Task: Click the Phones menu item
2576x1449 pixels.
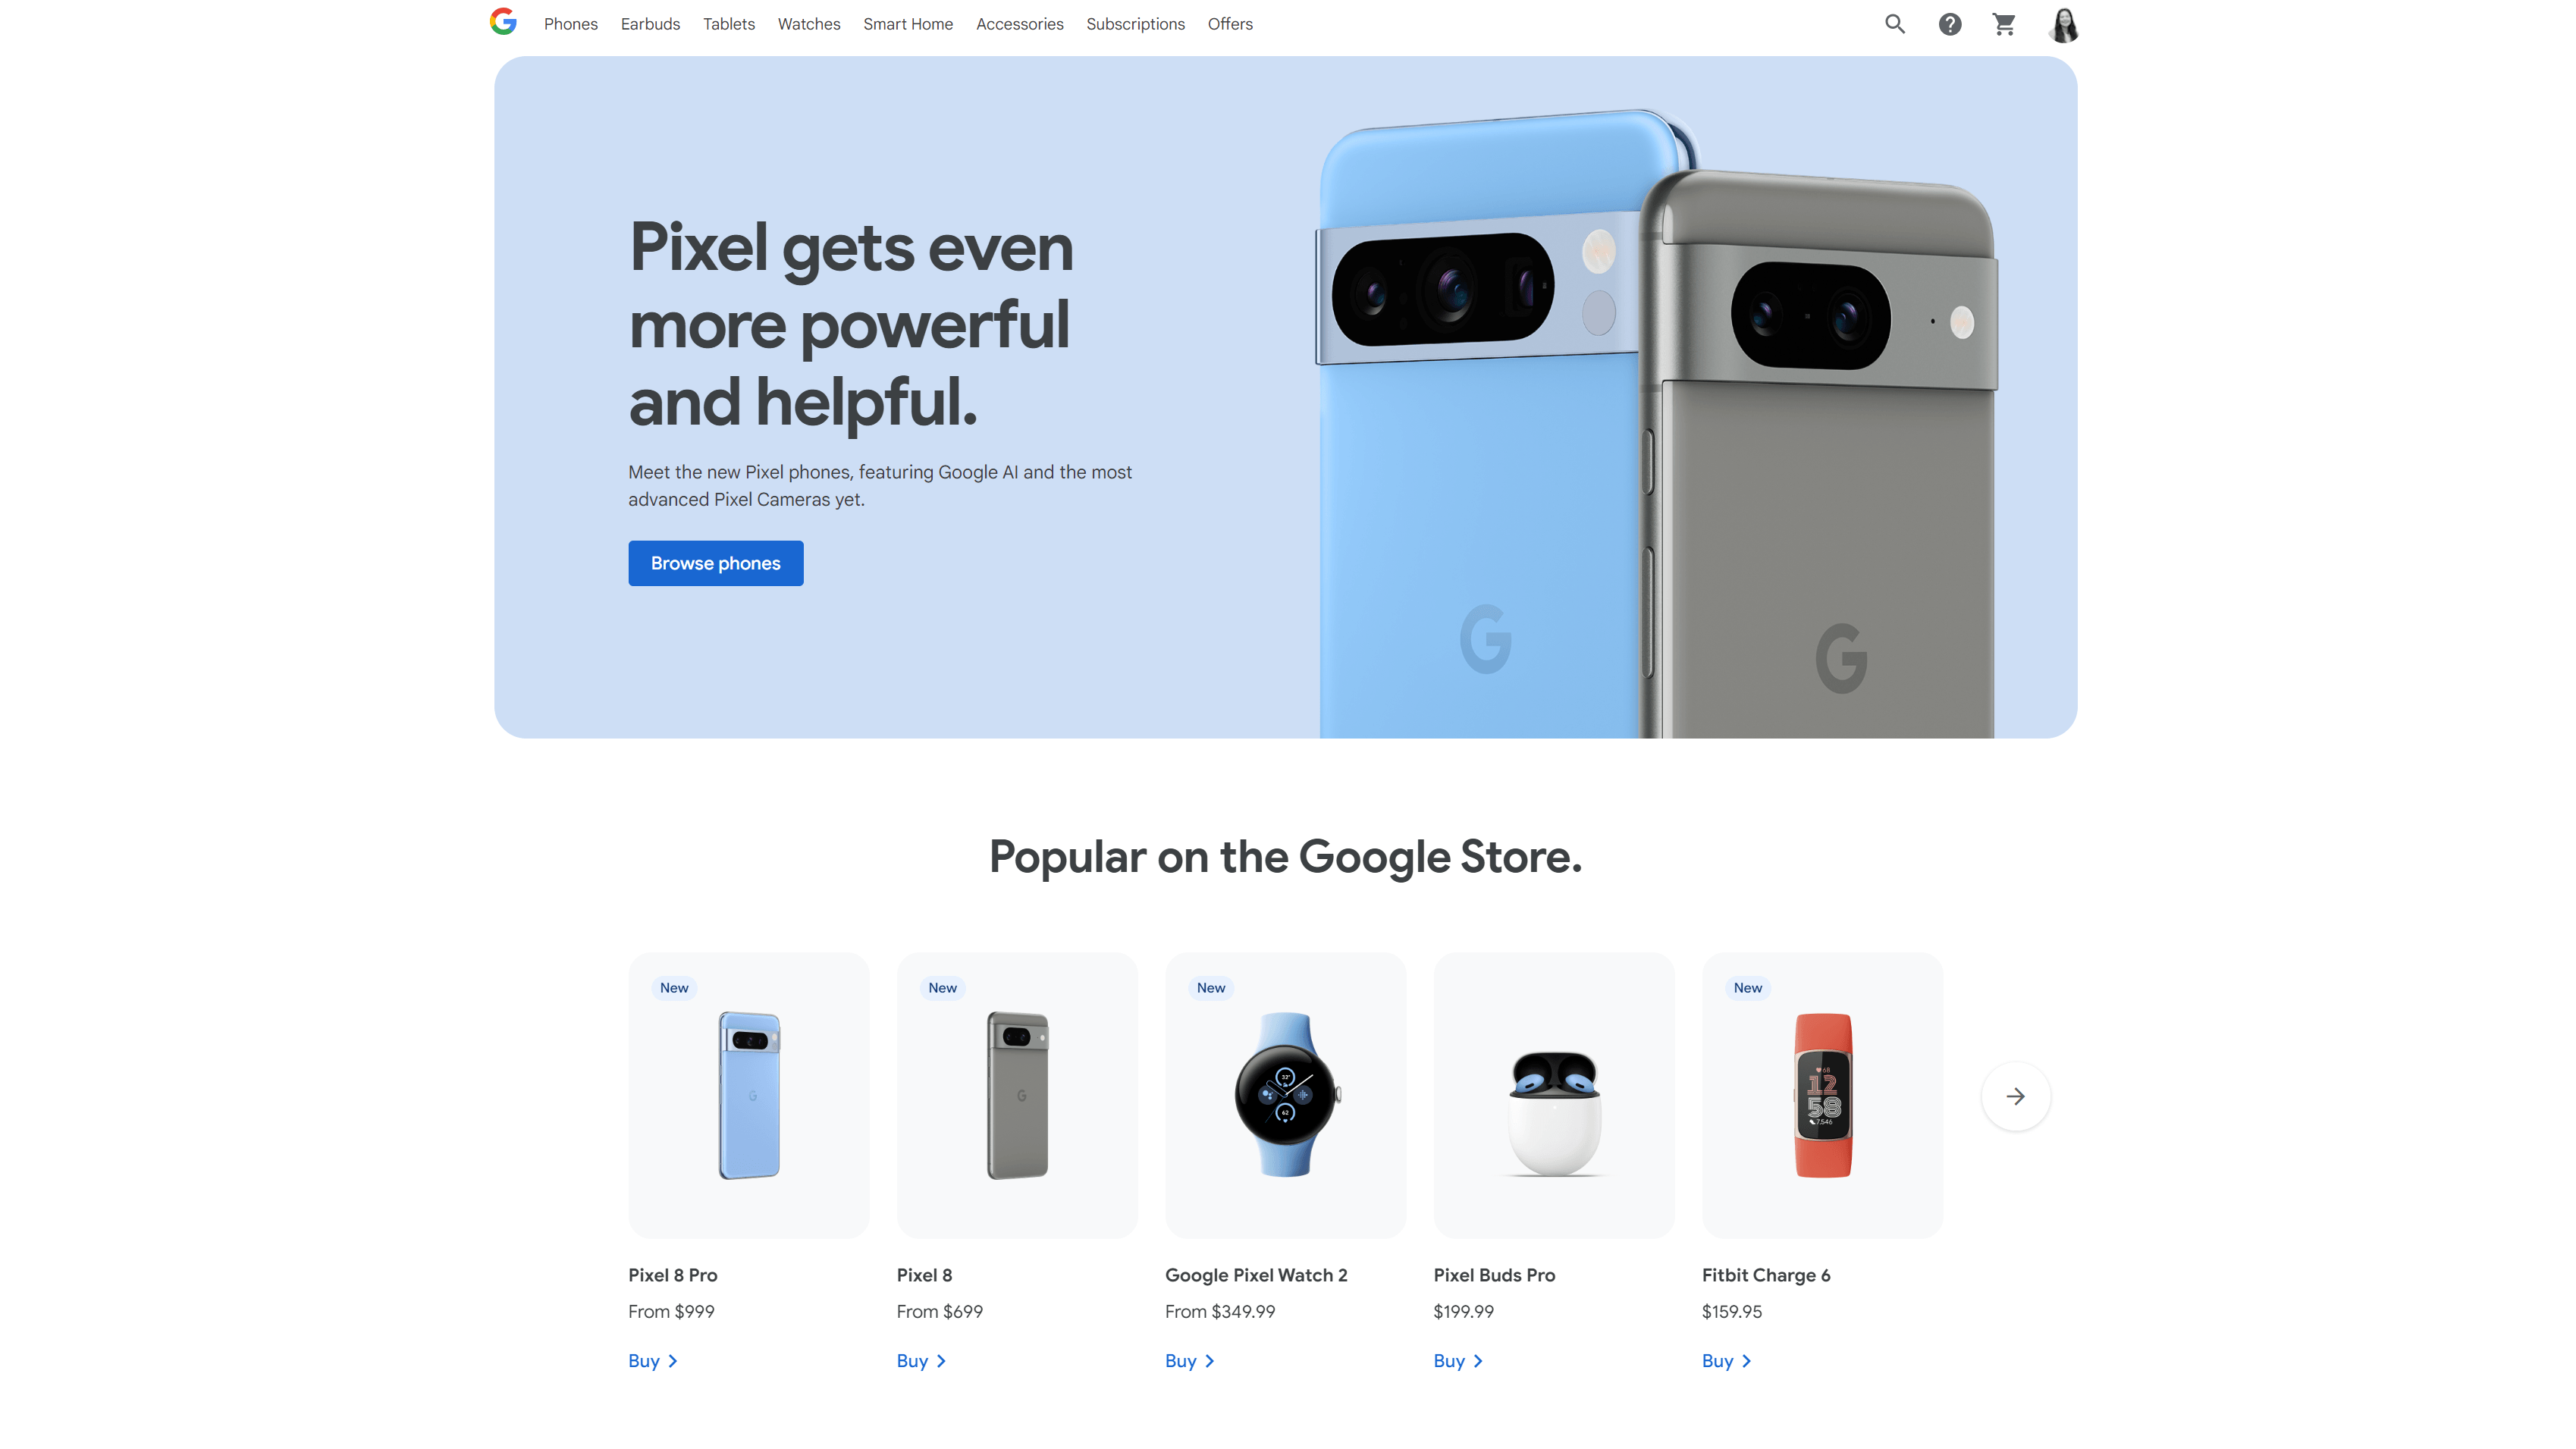Action: pos(569,23)
